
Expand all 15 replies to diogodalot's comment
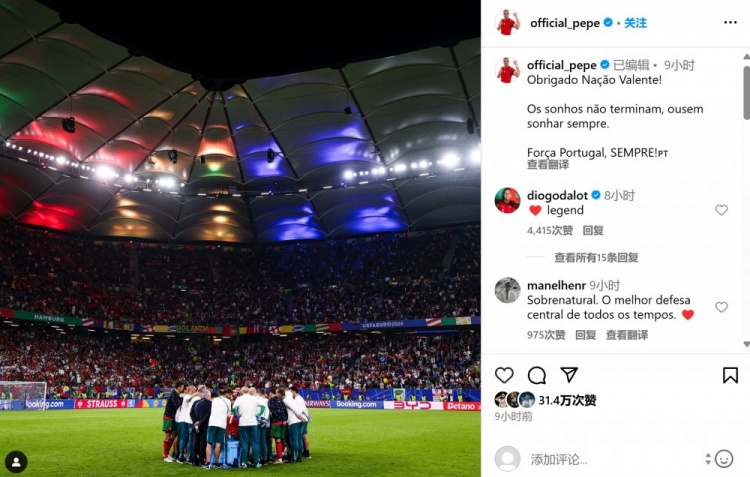click(x=596, y=257)
